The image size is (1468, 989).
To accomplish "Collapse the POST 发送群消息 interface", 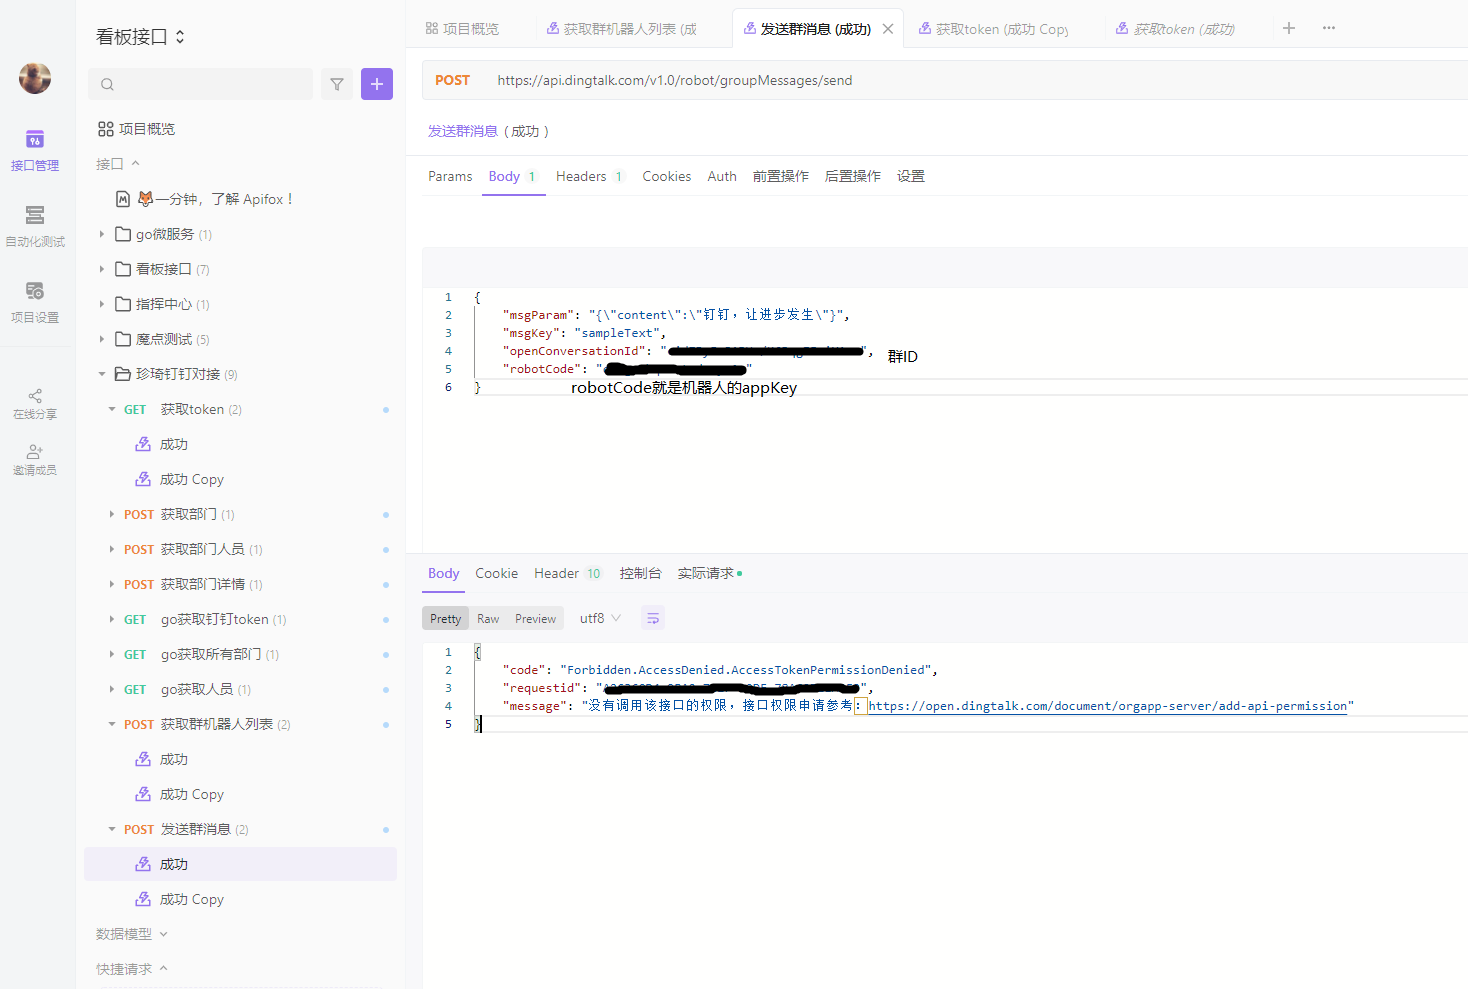I will coord(112,829).
